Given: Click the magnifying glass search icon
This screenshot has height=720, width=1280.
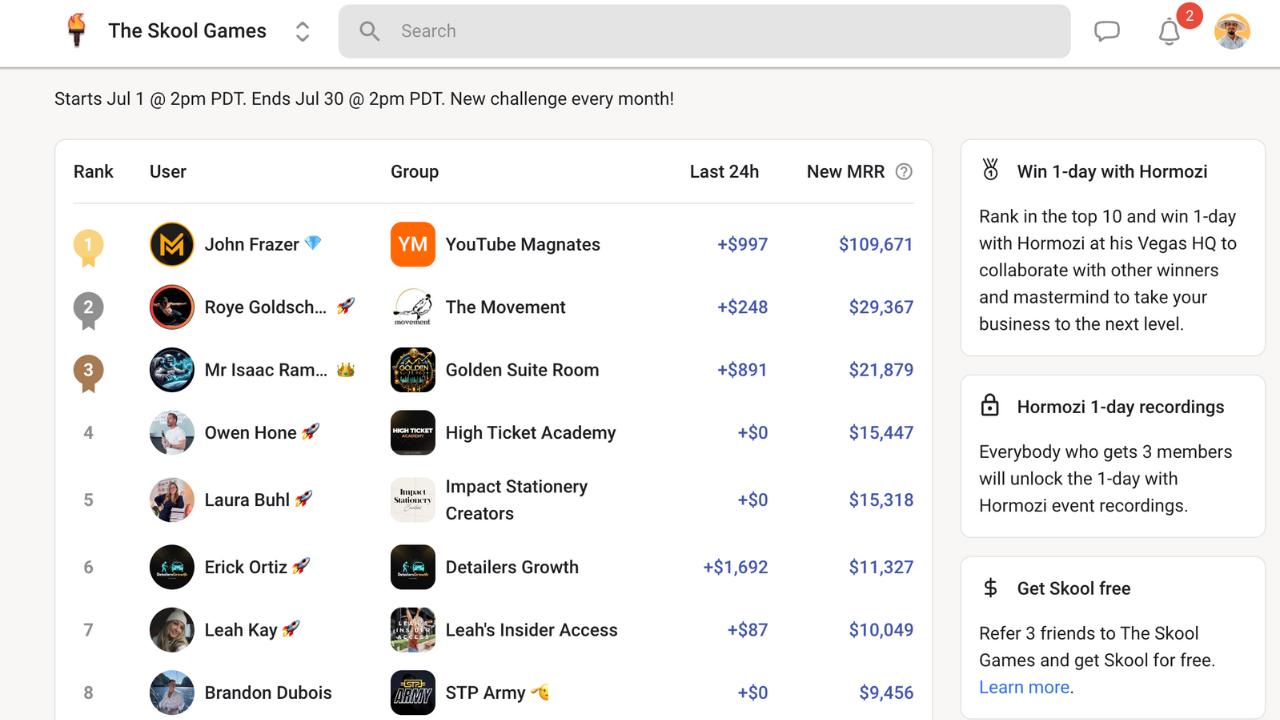Looking at the screenshot, I should point(370,31).
